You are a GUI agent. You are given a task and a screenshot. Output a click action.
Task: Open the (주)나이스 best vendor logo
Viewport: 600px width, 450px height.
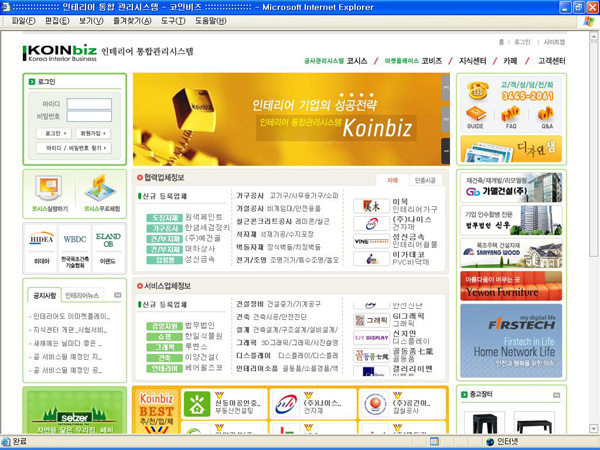tap(286, 404)
